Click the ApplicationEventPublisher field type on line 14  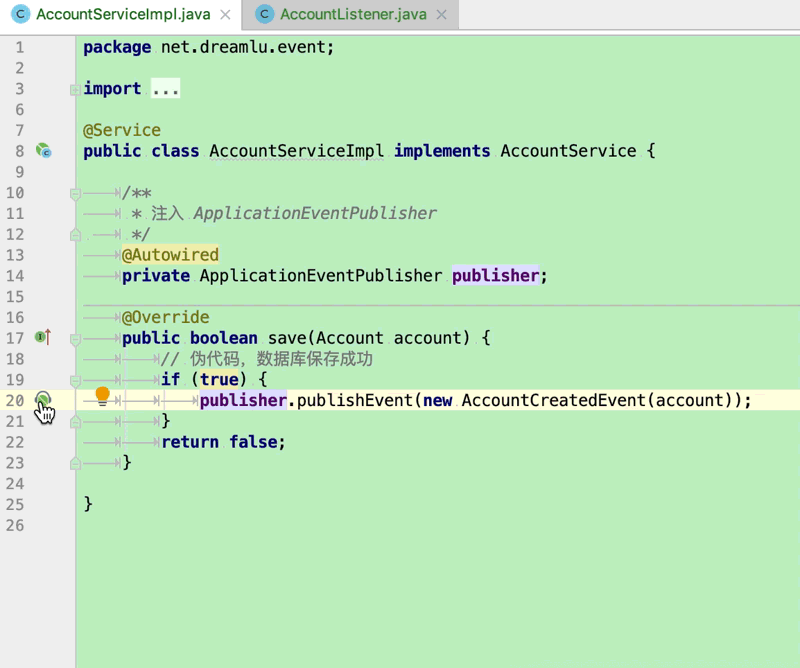pyautogui.click(x=320, y=276)
